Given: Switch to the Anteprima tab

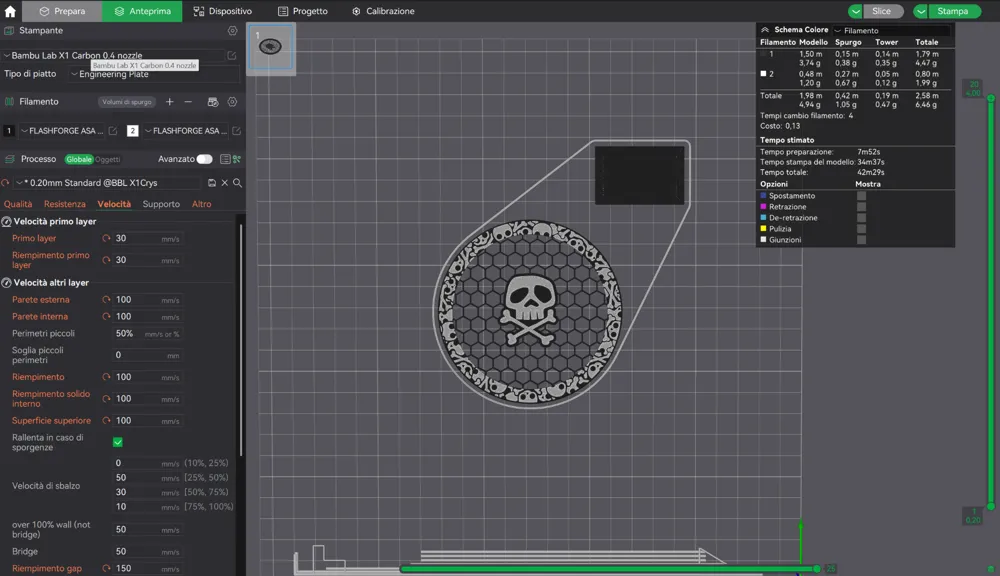Looking at the screenshot, I should pyautogui.click(x=142, y=11).
